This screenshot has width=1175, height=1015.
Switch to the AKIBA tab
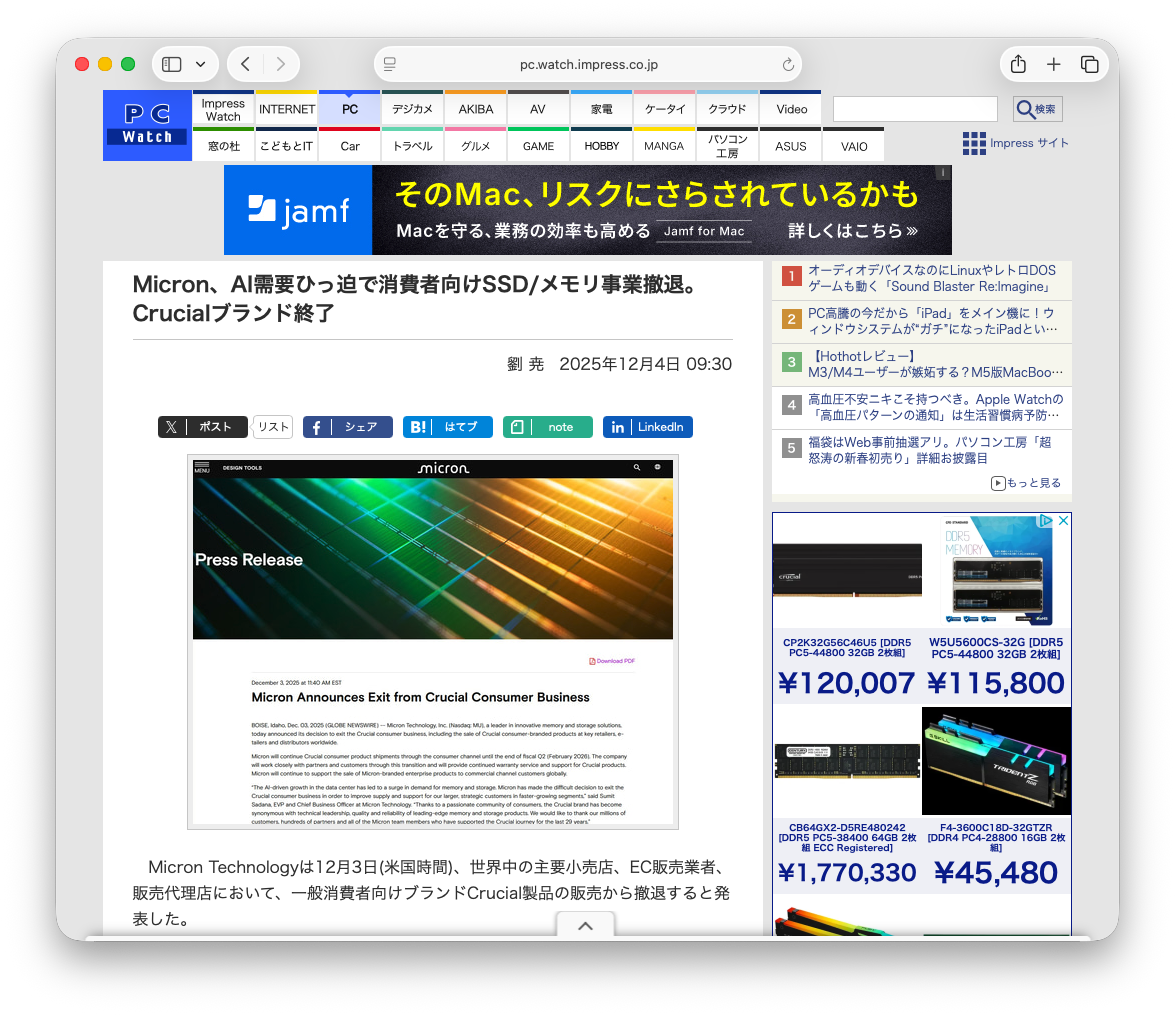(x=475, y=109)
